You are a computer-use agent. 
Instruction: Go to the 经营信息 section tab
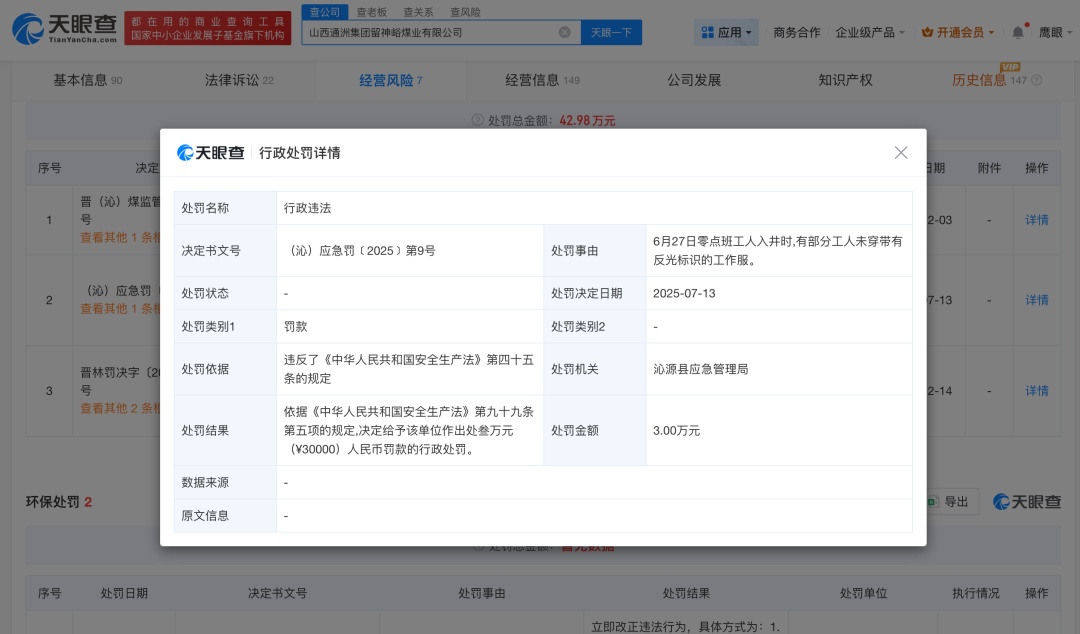pyautogui.click(x=542, y=80)
